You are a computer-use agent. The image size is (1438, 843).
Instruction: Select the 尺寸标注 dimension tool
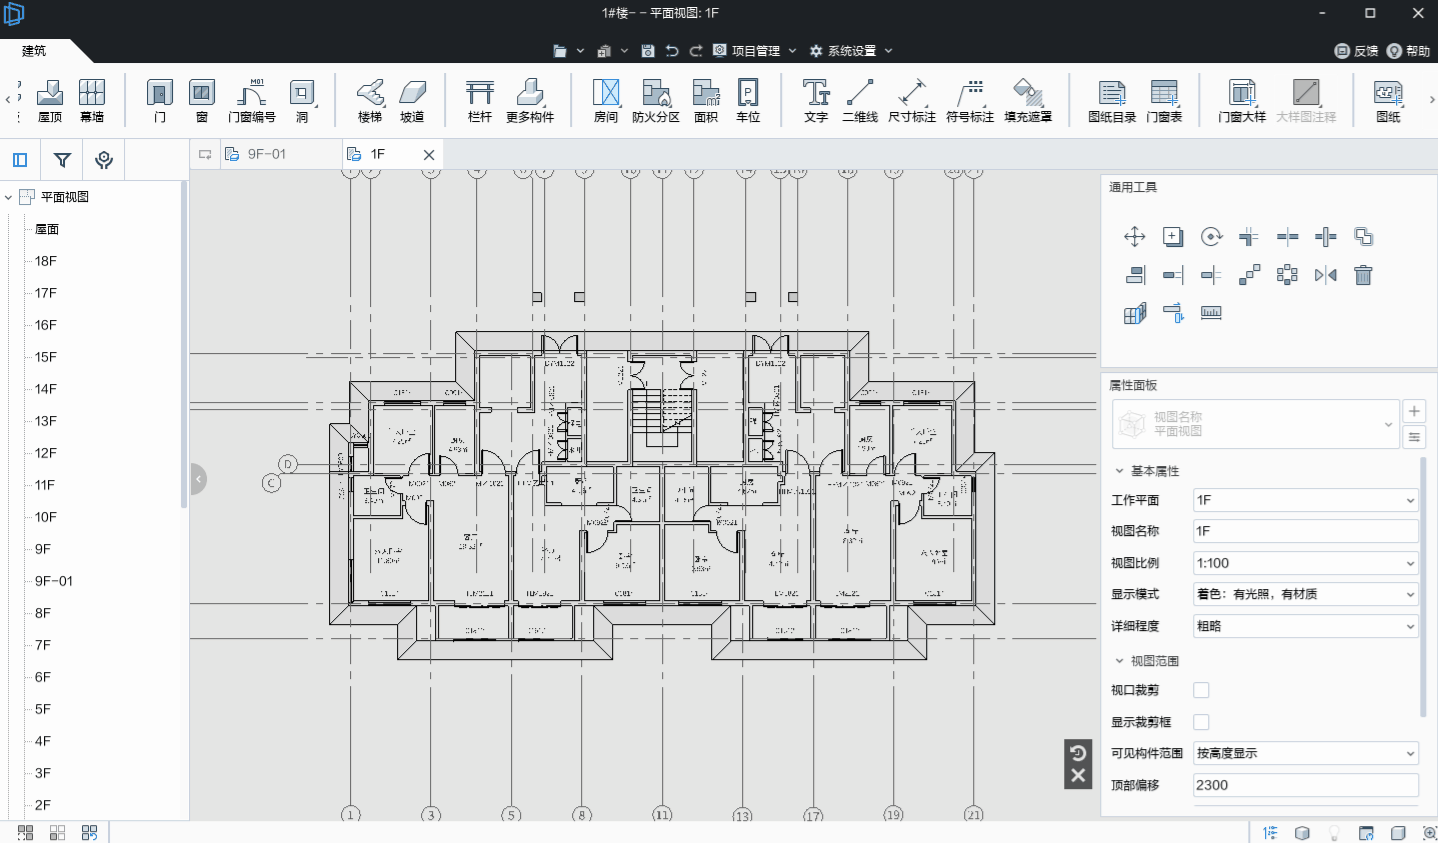(912, 101)
